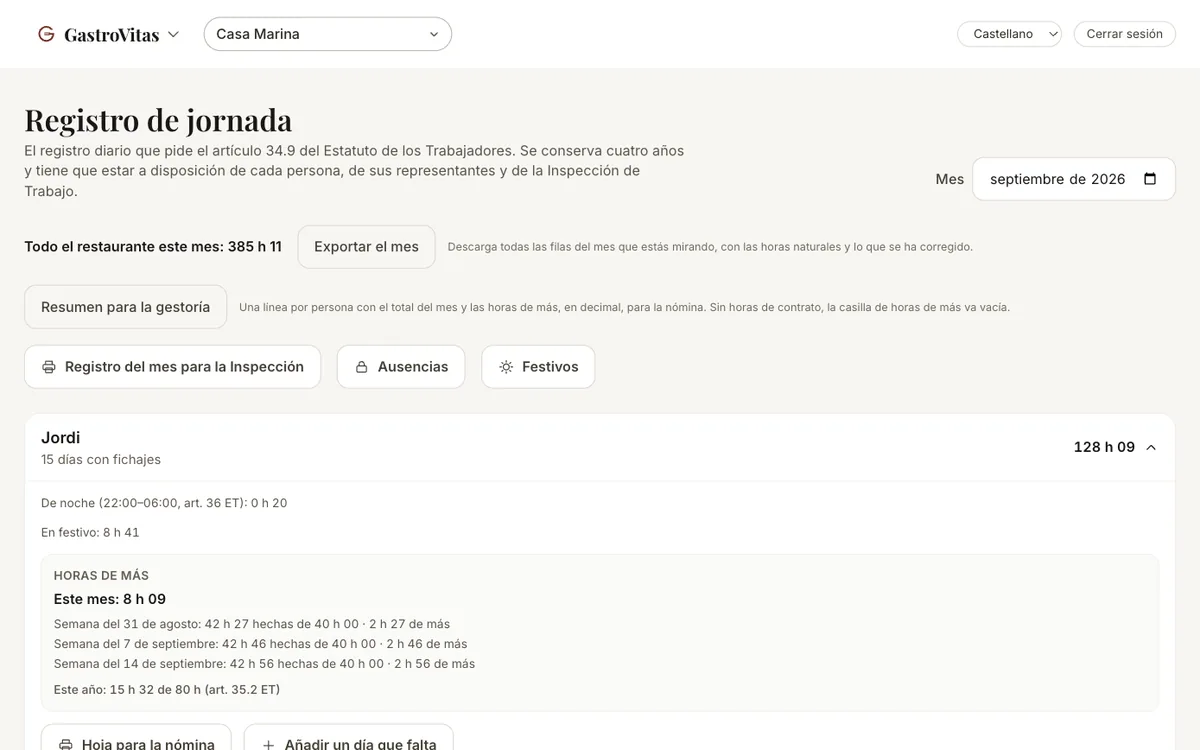Click the Mes date field showing septiembre de 2026
This screenshot has height=750, width=1200.
[1074, 179]
